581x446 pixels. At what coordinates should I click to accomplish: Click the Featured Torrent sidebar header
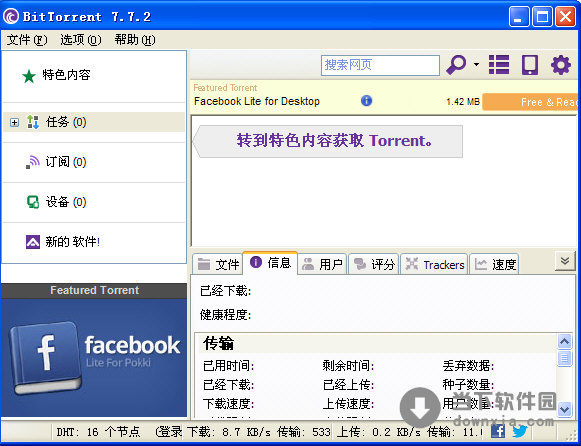[94, 290]
